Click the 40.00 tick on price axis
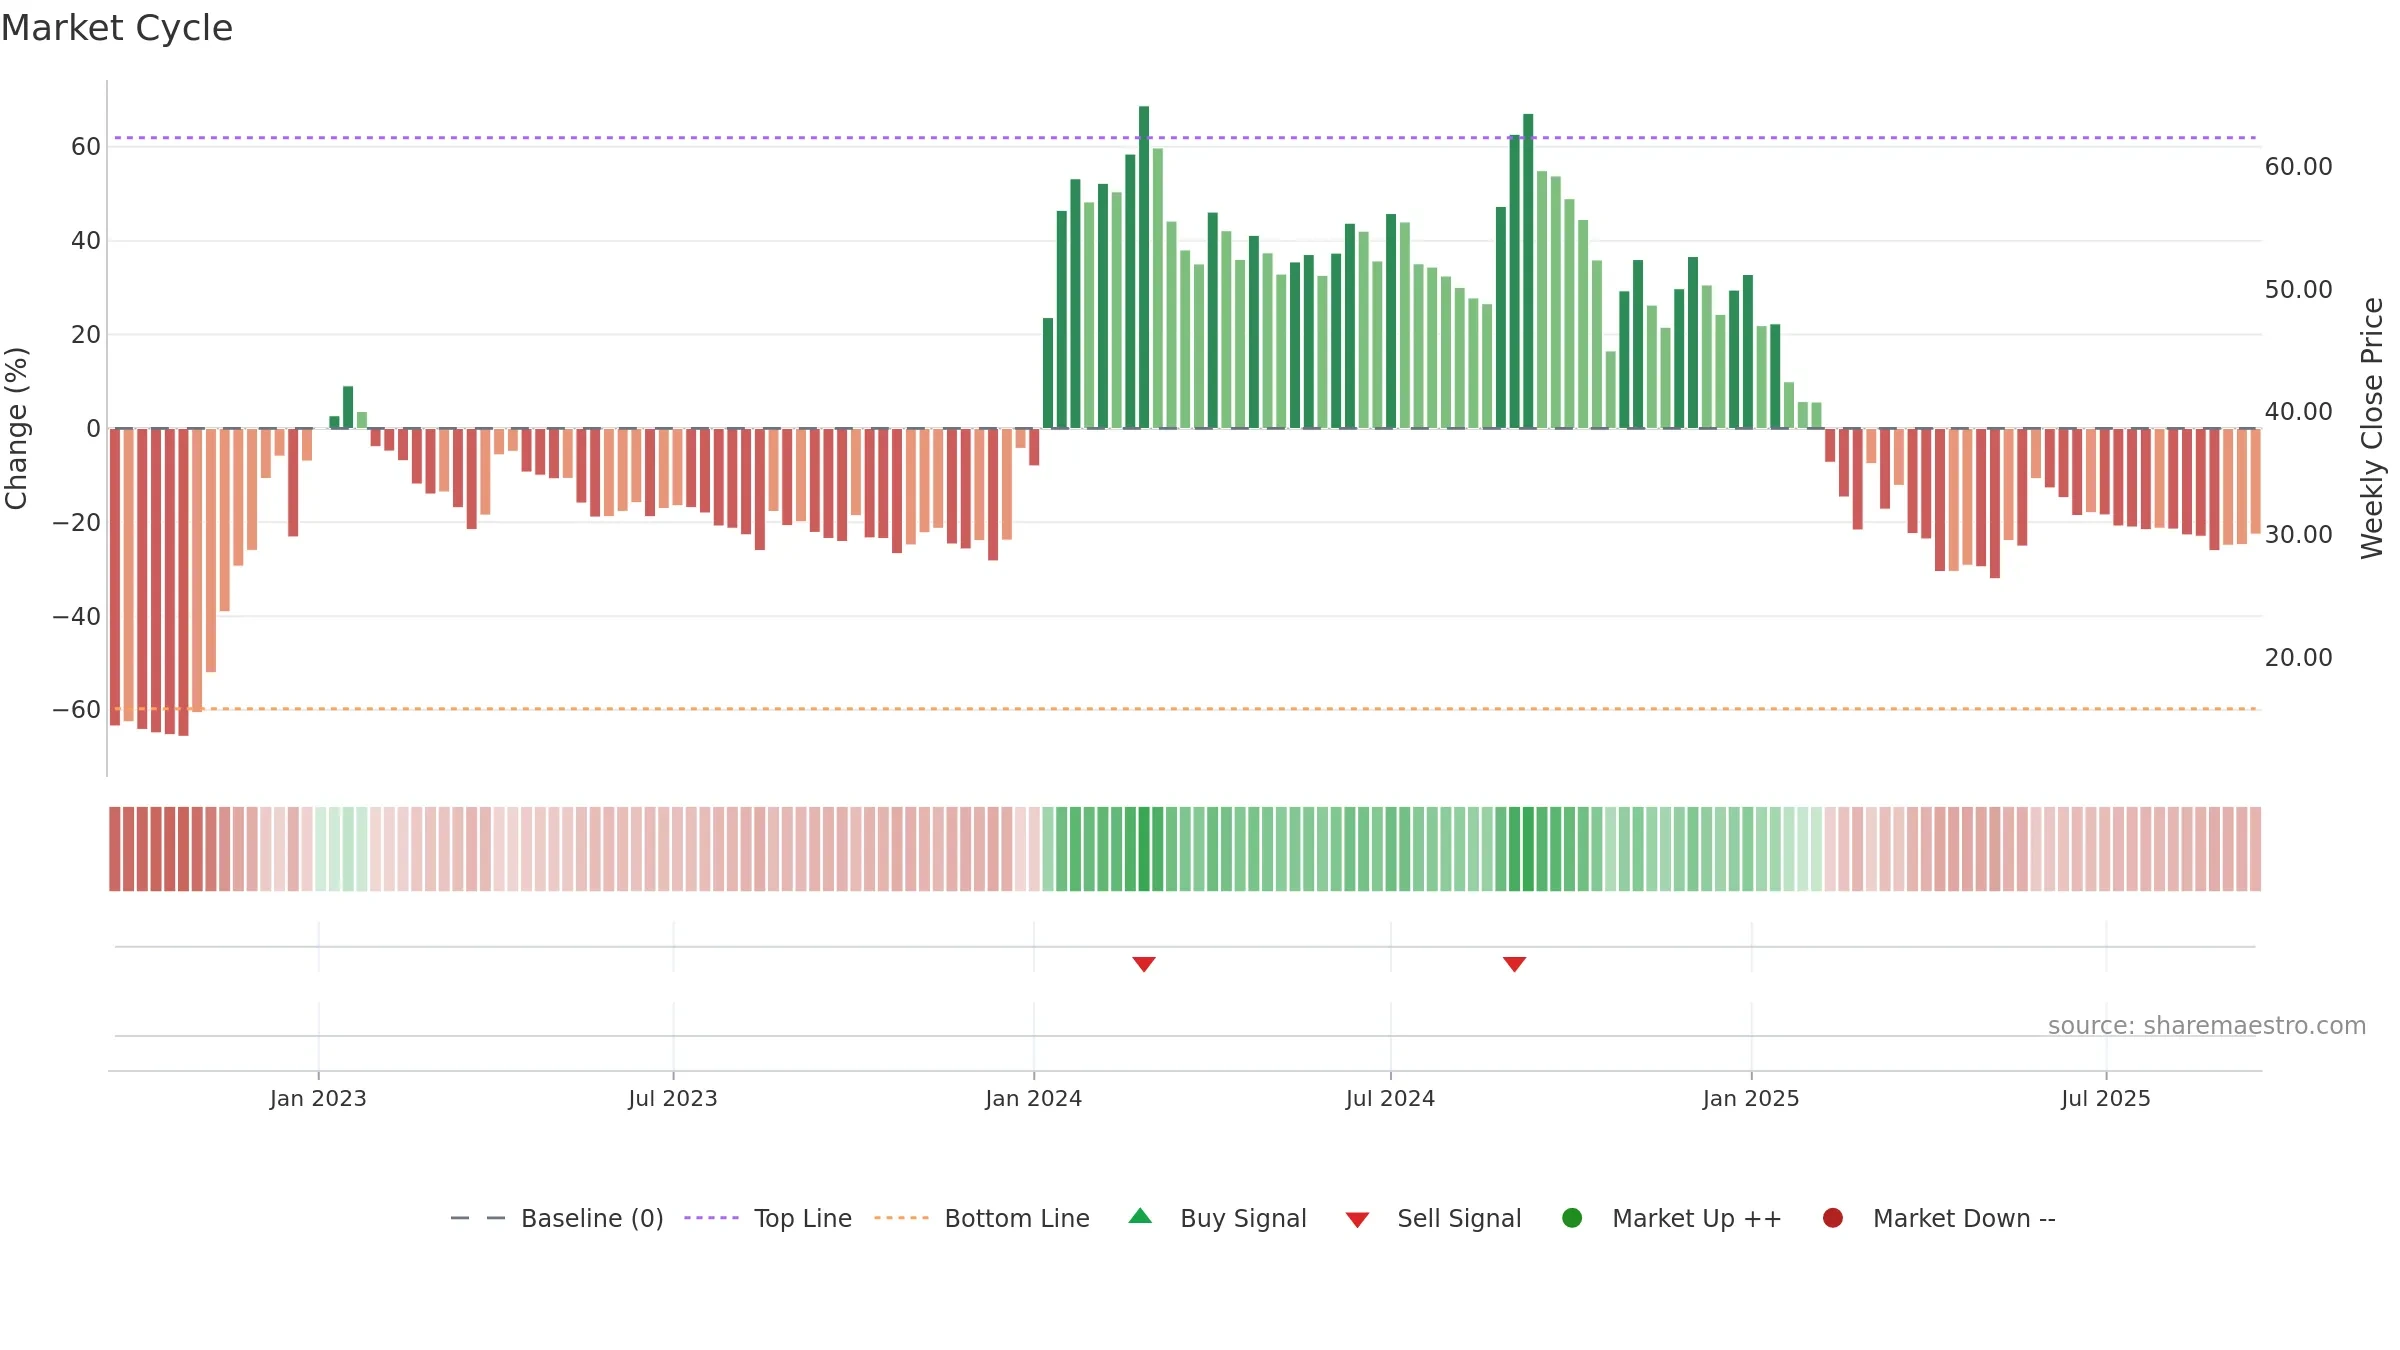The image size is (2400, 1350). click(2298, 411)
